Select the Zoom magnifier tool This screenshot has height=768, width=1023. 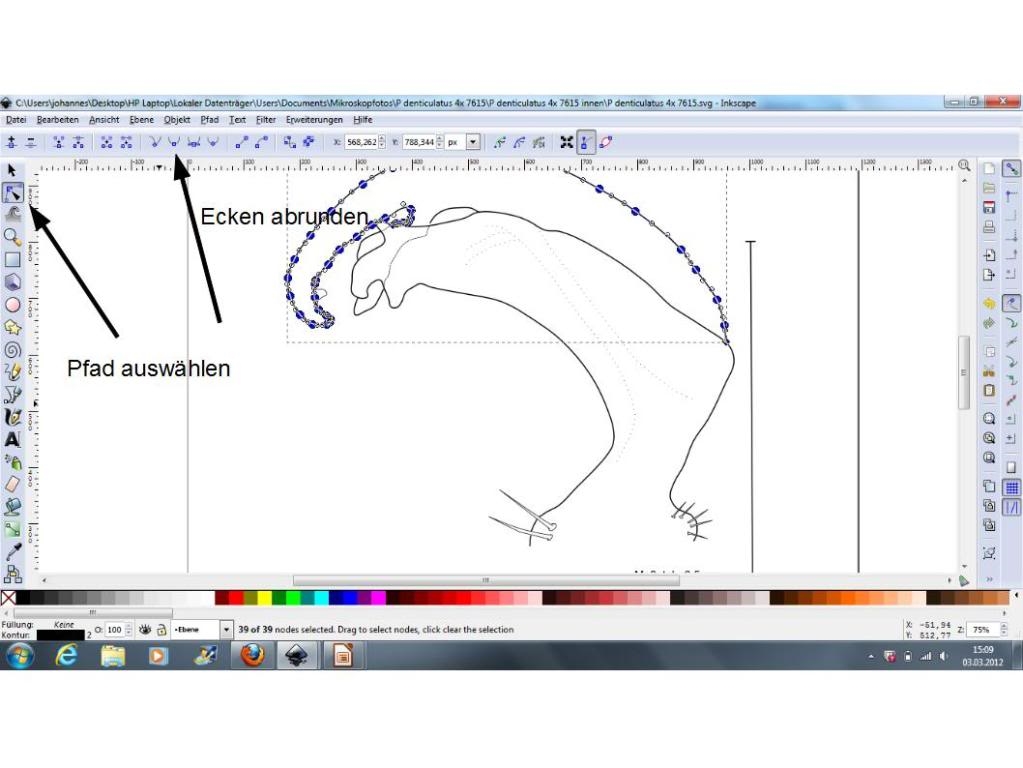point(13,237)
